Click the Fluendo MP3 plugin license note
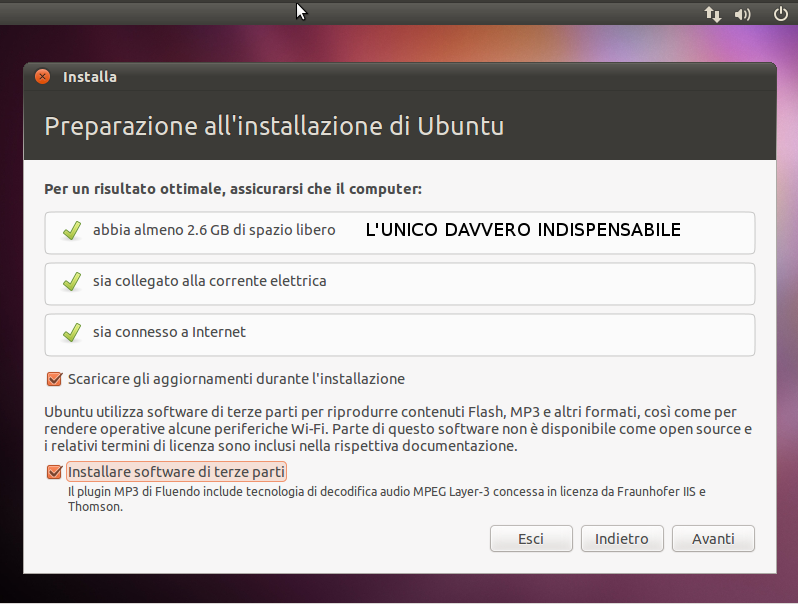Viewport: 798px width, 604px height. pyautogui.click(x=387, y=499)
